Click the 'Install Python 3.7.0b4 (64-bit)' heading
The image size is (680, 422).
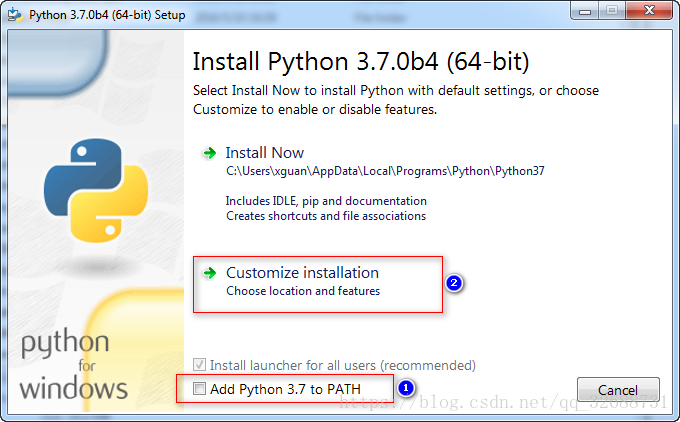(x=361, y=61)
